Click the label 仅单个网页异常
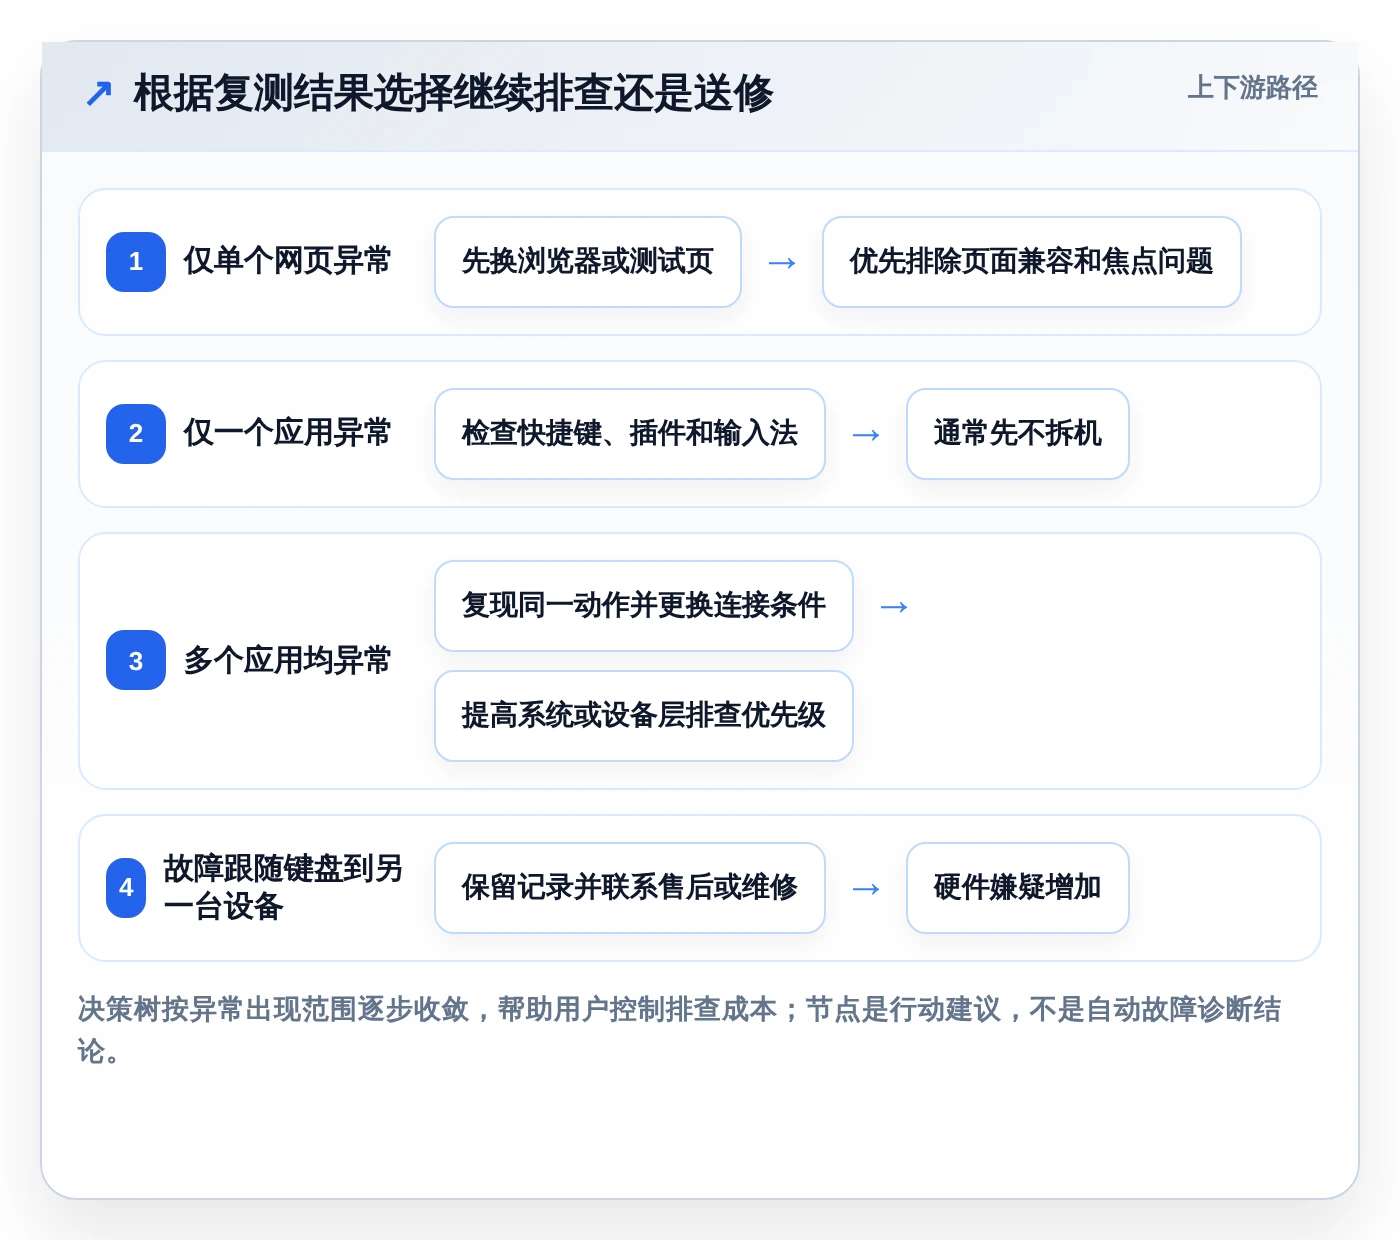Viewport: 1400px width, 1240px height. (x=287, y=262)
